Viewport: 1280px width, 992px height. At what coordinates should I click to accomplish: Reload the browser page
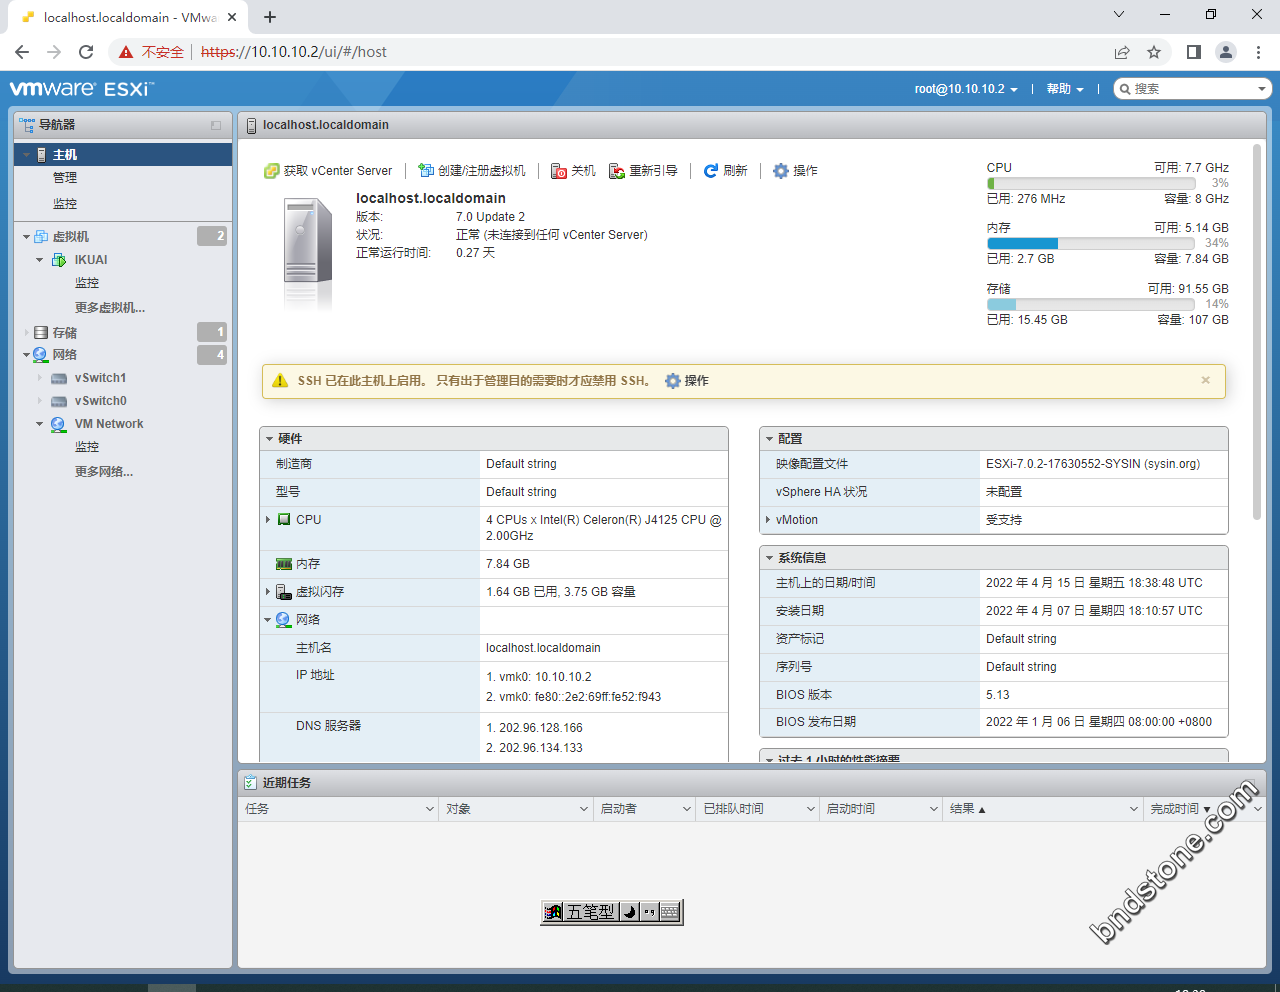point(86,52)
